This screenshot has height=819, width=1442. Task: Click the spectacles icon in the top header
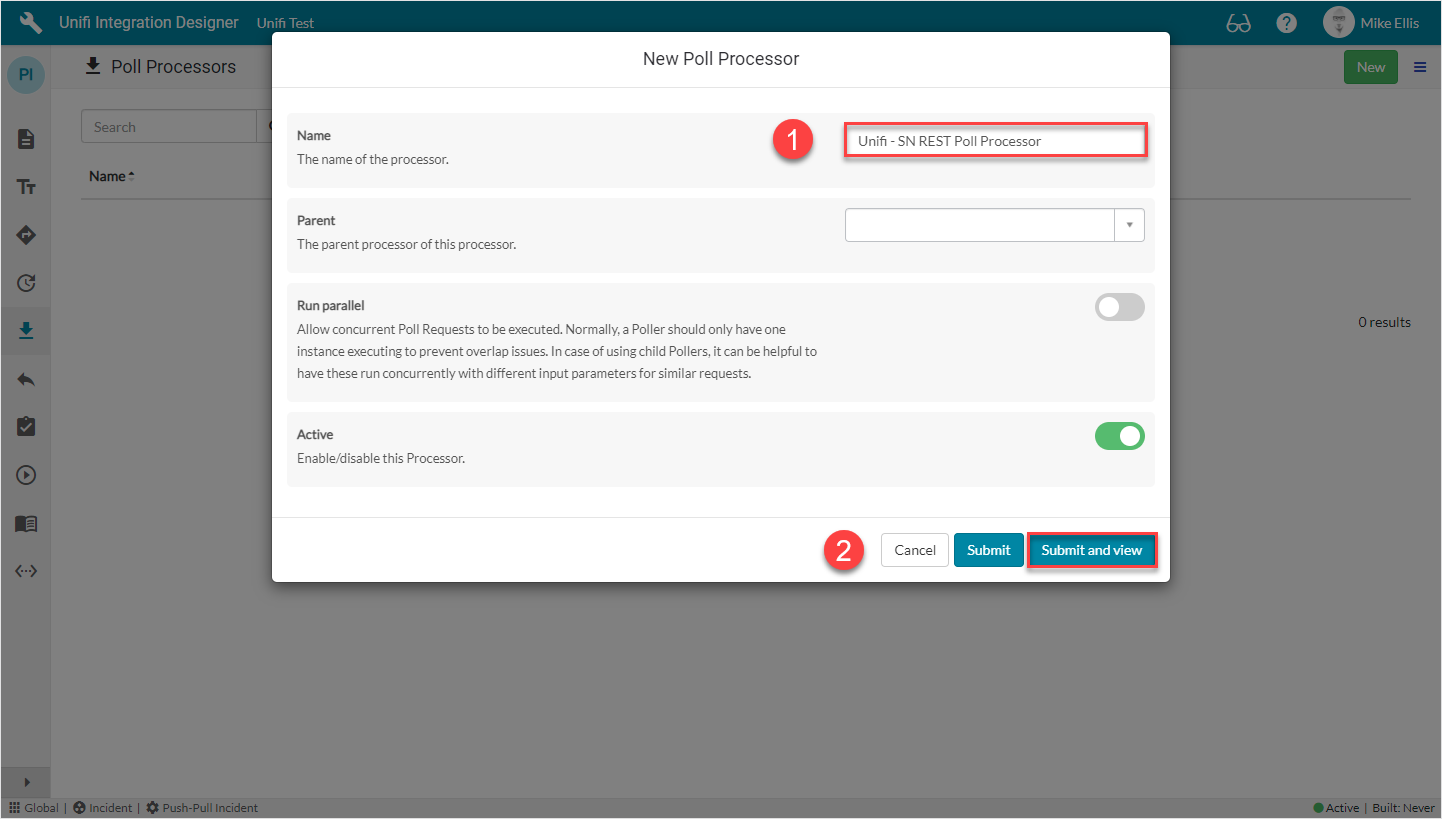click(1238, 22)
